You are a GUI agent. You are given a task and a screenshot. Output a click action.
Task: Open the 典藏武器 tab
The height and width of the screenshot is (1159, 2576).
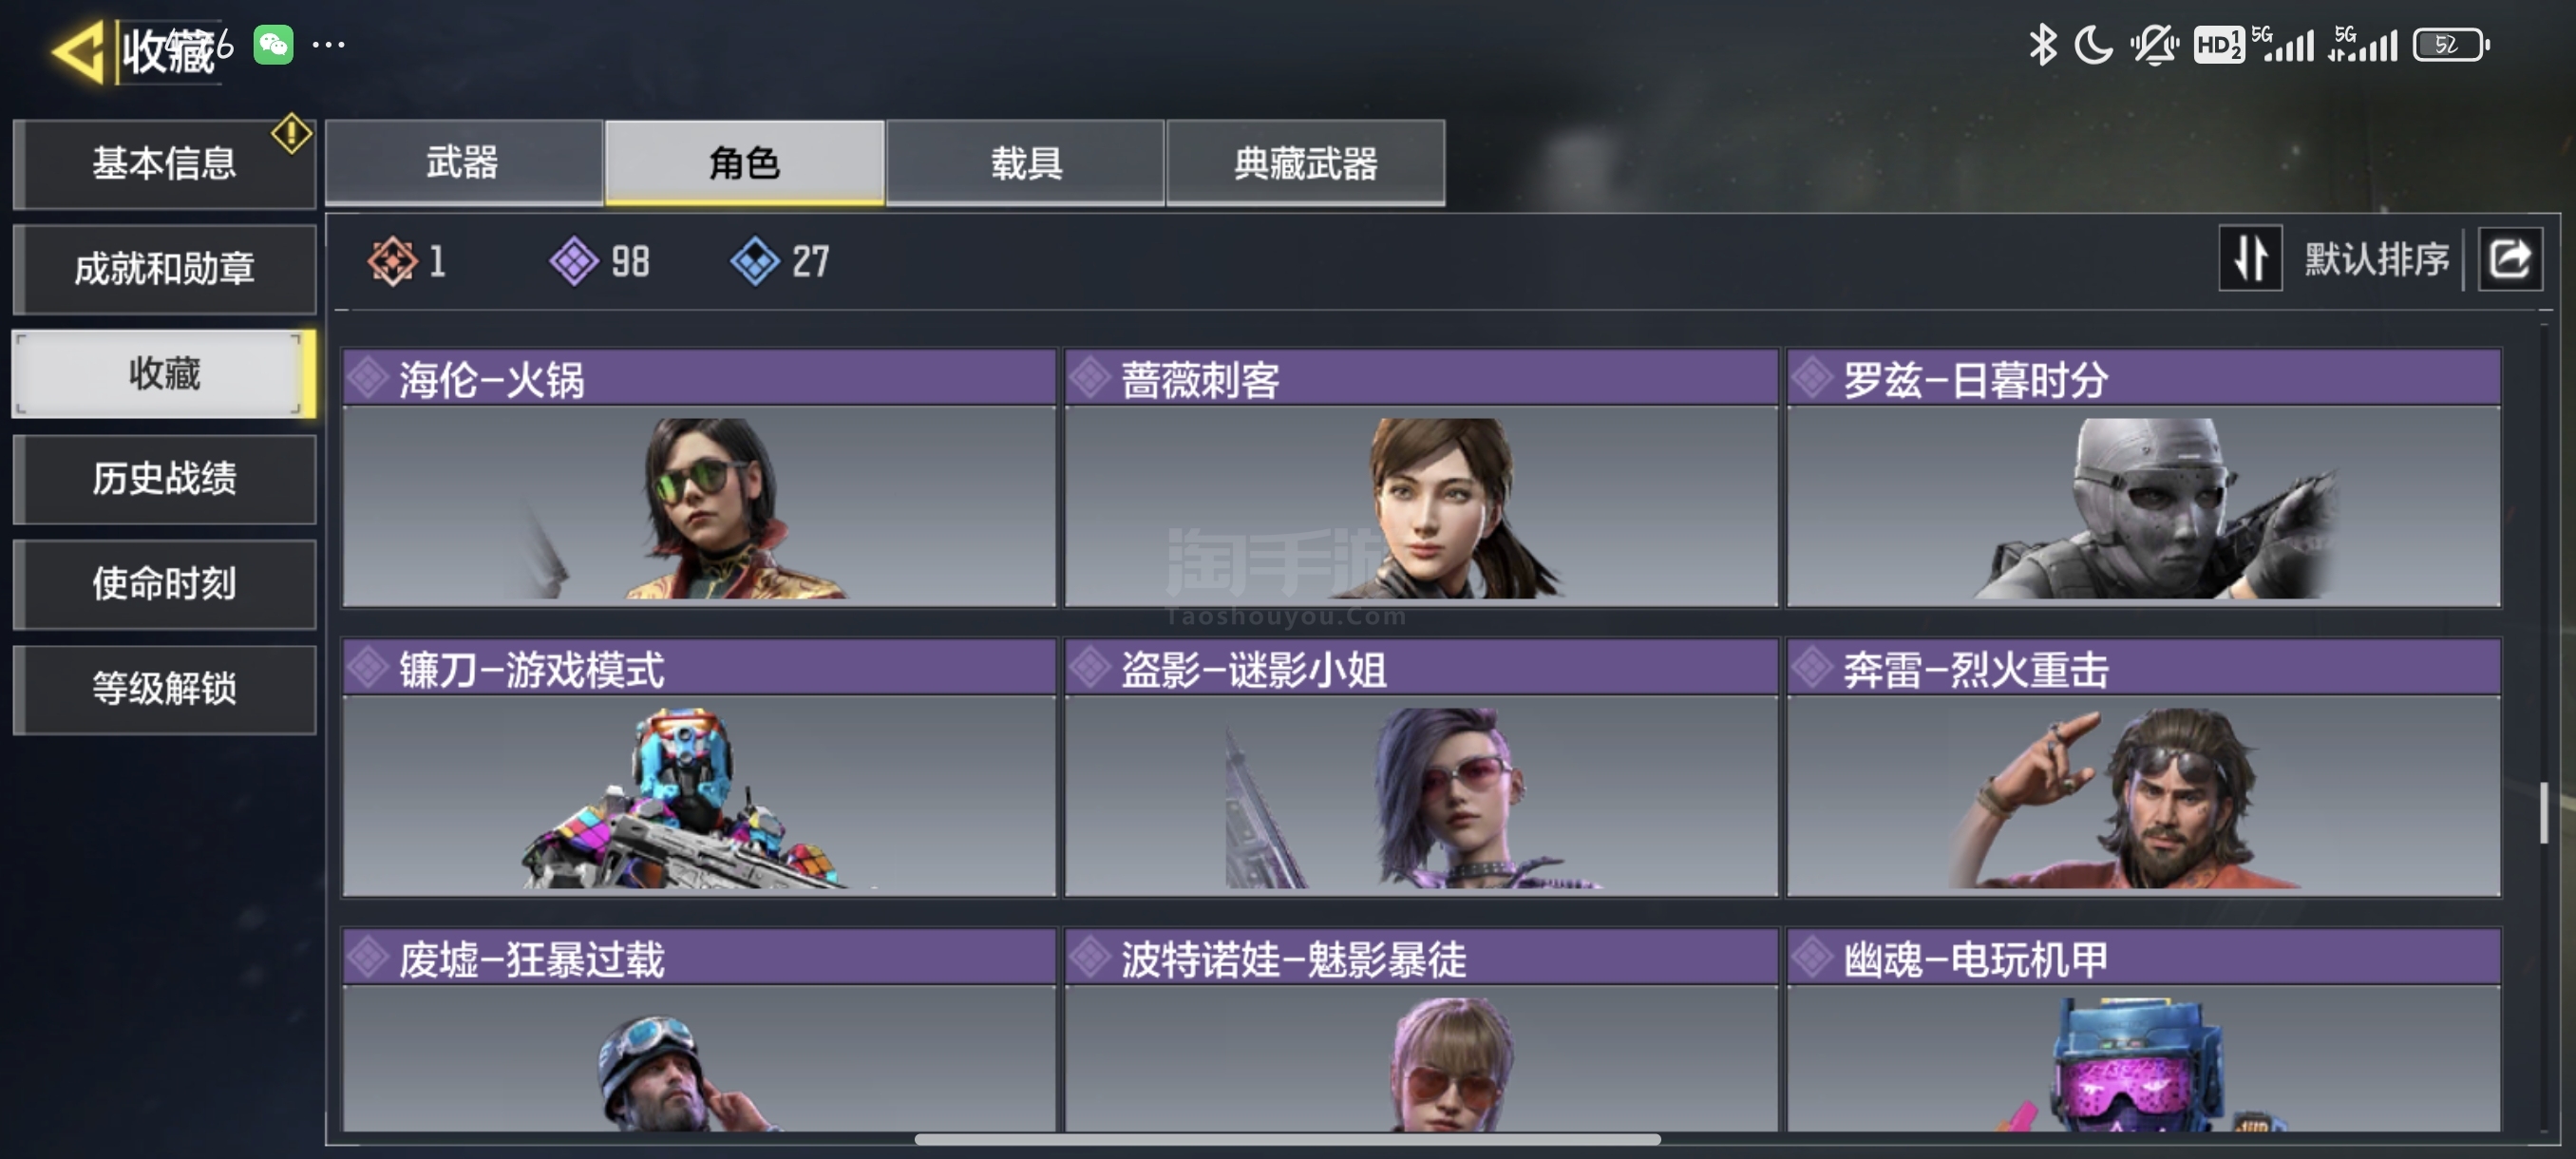coord(1305,163)
